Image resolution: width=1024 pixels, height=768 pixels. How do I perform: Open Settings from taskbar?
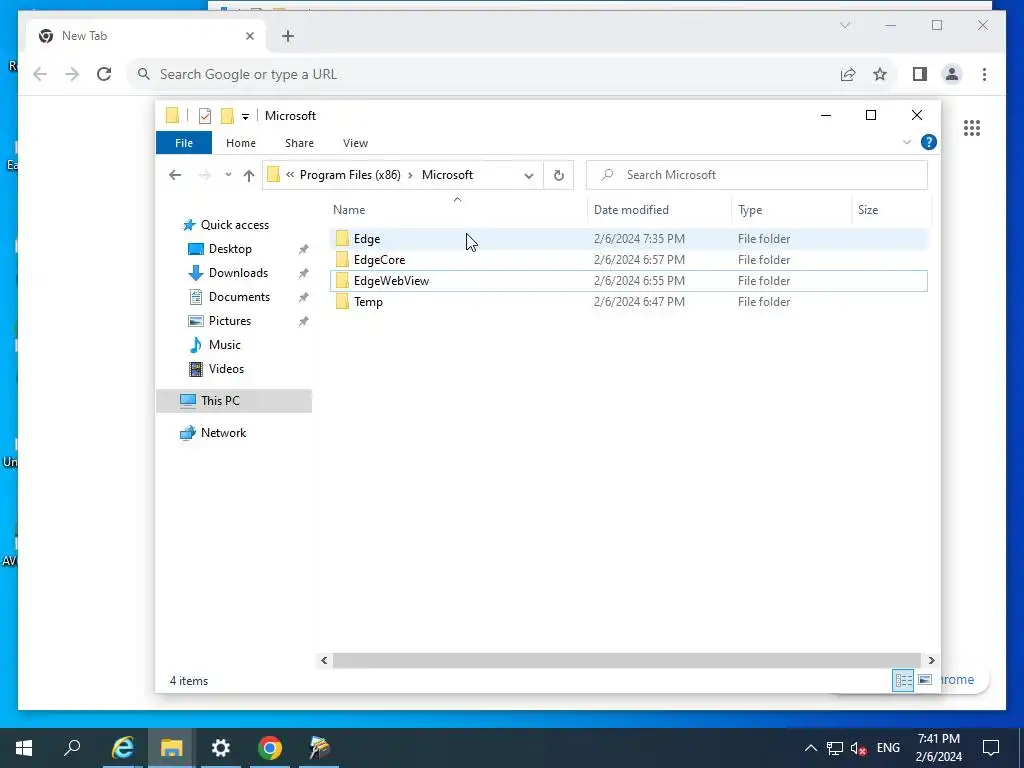pos(221,748)
